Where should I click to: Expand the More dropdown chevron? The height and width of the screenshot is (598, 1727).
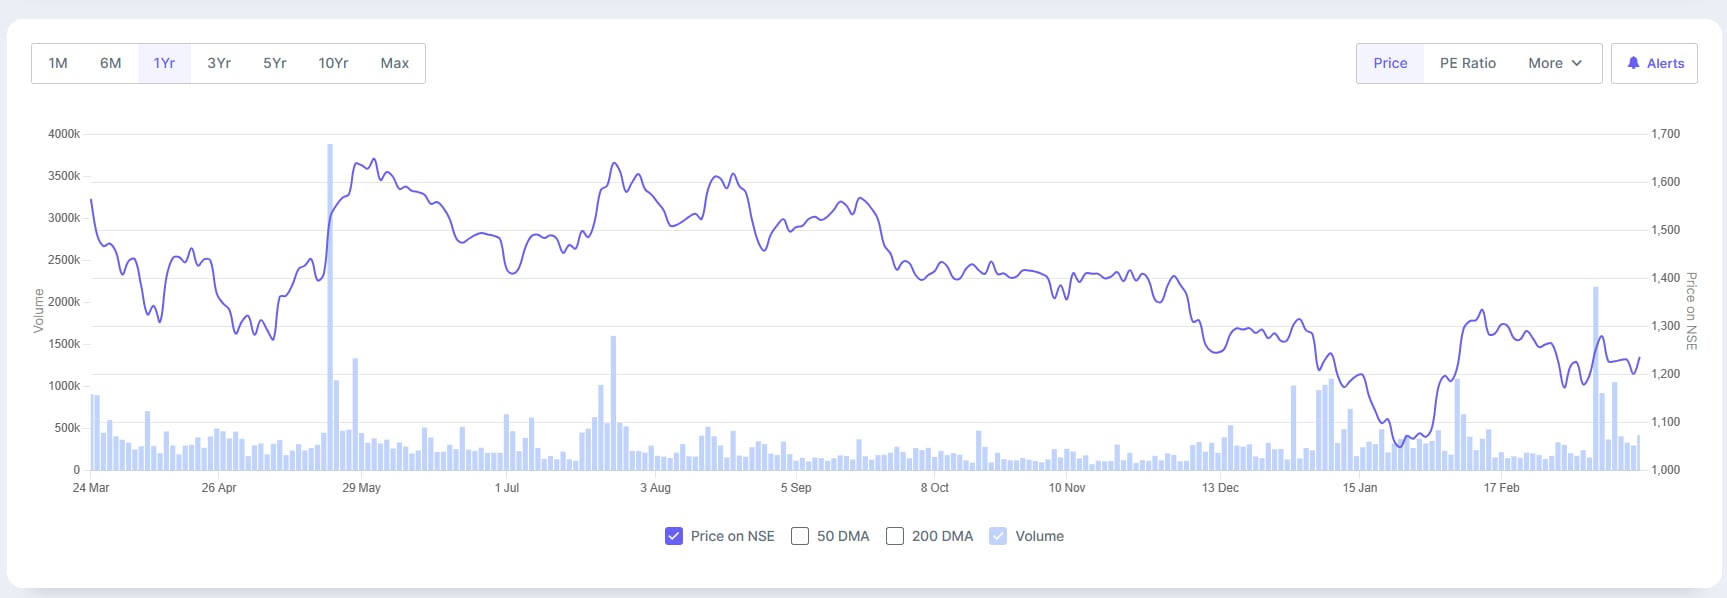coord(1577,63)
